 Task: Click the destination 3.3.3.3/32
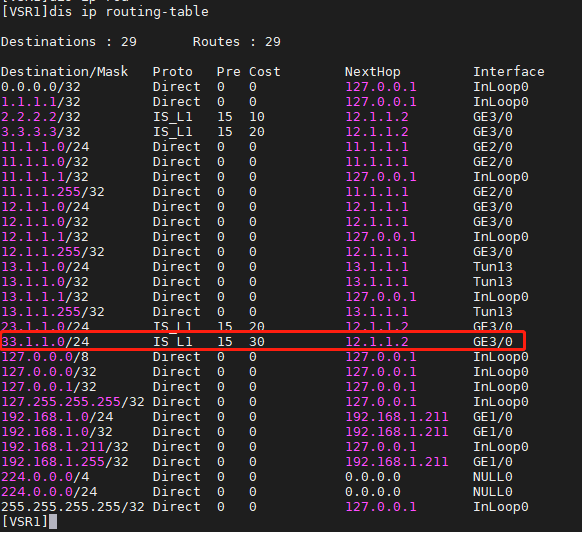pyautogui.click(x=41, y=132)
